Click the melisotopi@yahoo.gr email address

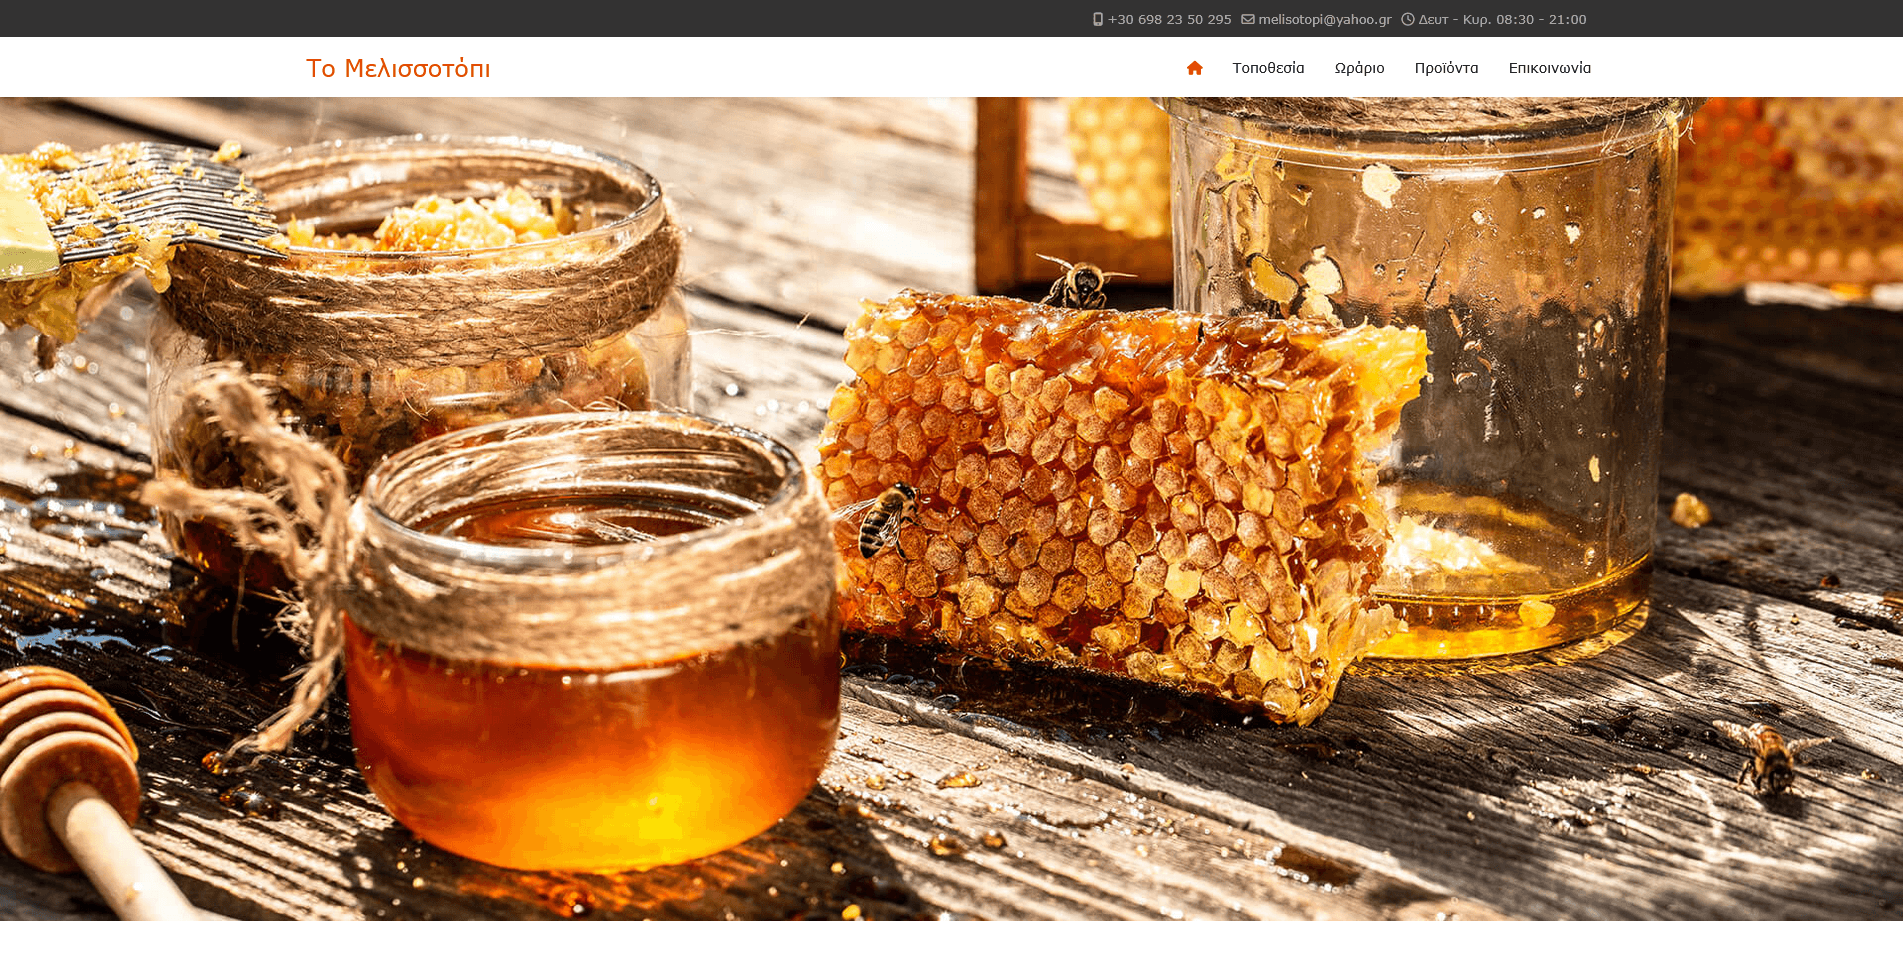coord(1324,19)
